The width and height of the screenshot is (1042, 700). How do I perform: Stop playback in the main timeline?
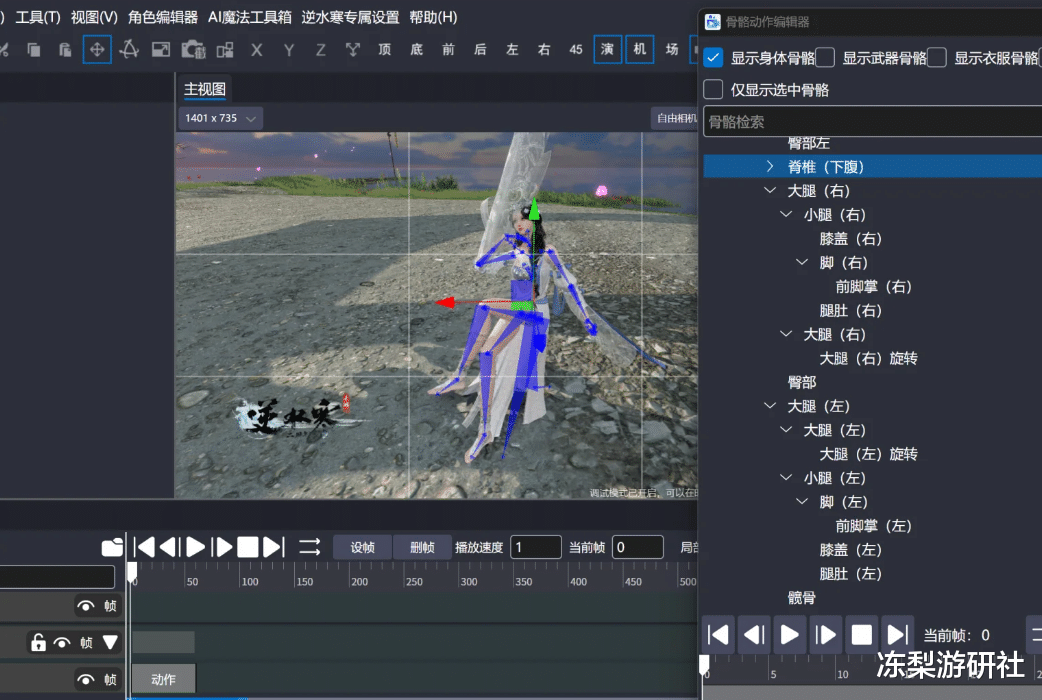(247, 547)
